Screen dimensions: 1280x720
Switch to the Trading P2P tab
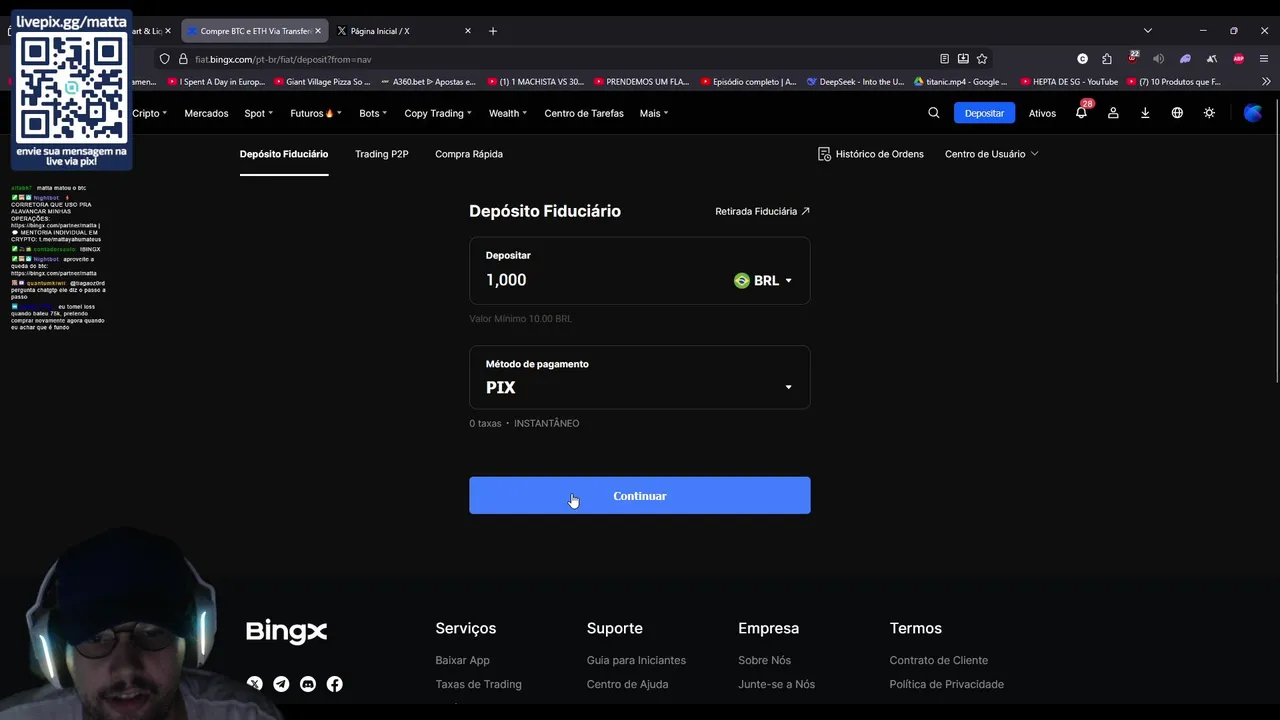pyautogui.click(x=382, y=154)
